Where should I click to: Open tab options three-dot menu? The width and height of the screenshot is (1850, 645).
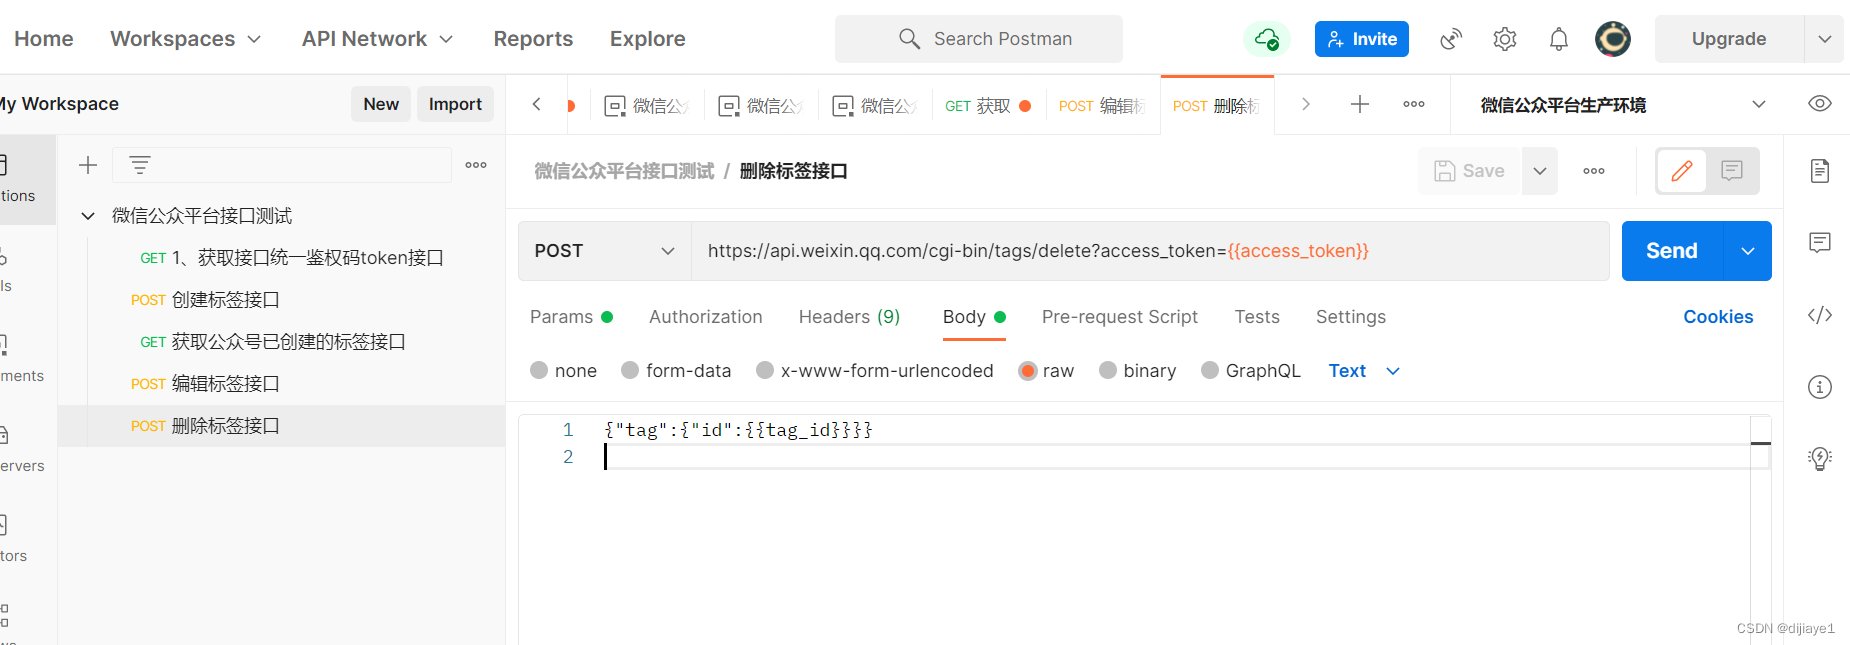(1414, 104)
